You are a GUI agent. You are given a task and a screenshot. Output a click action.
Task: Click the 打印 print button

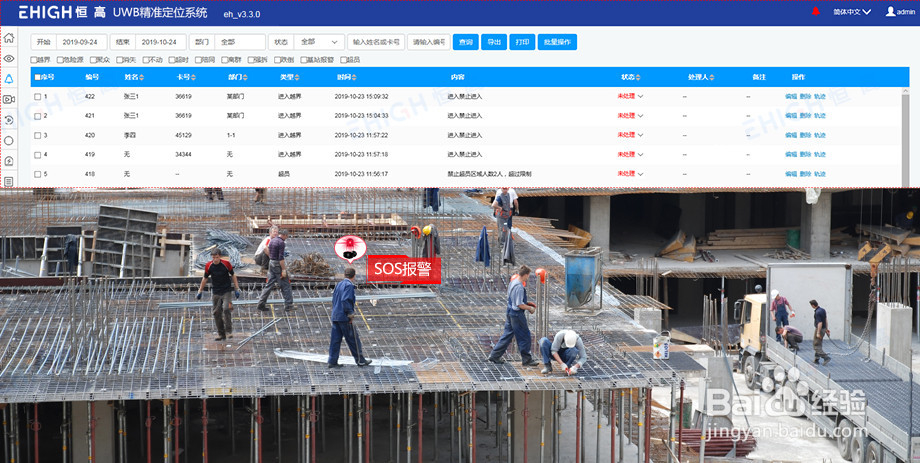point(522,42)
